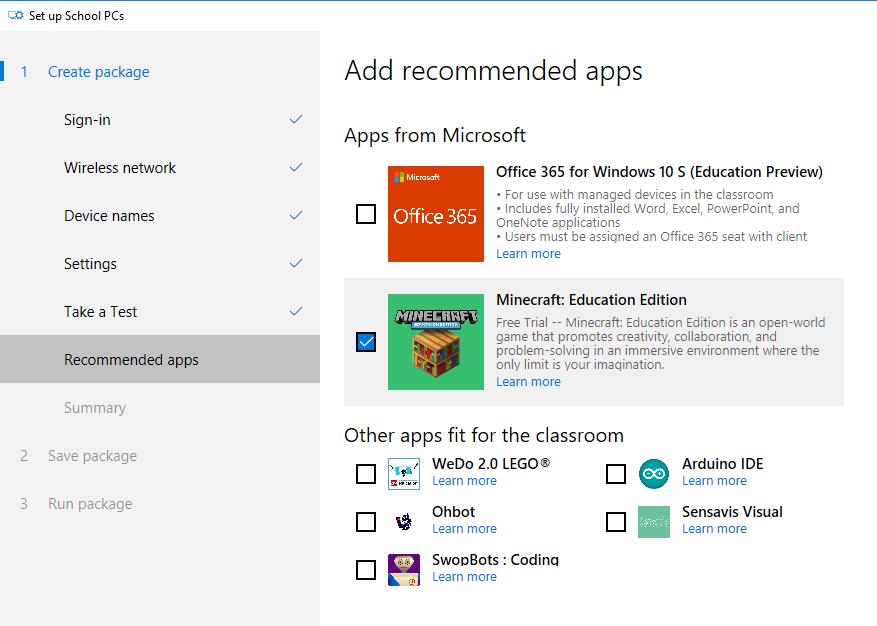This screenshot has height=626, width=877.
Task: Open Learn more under SwopBots : Coding
Action: pos(464,577)
